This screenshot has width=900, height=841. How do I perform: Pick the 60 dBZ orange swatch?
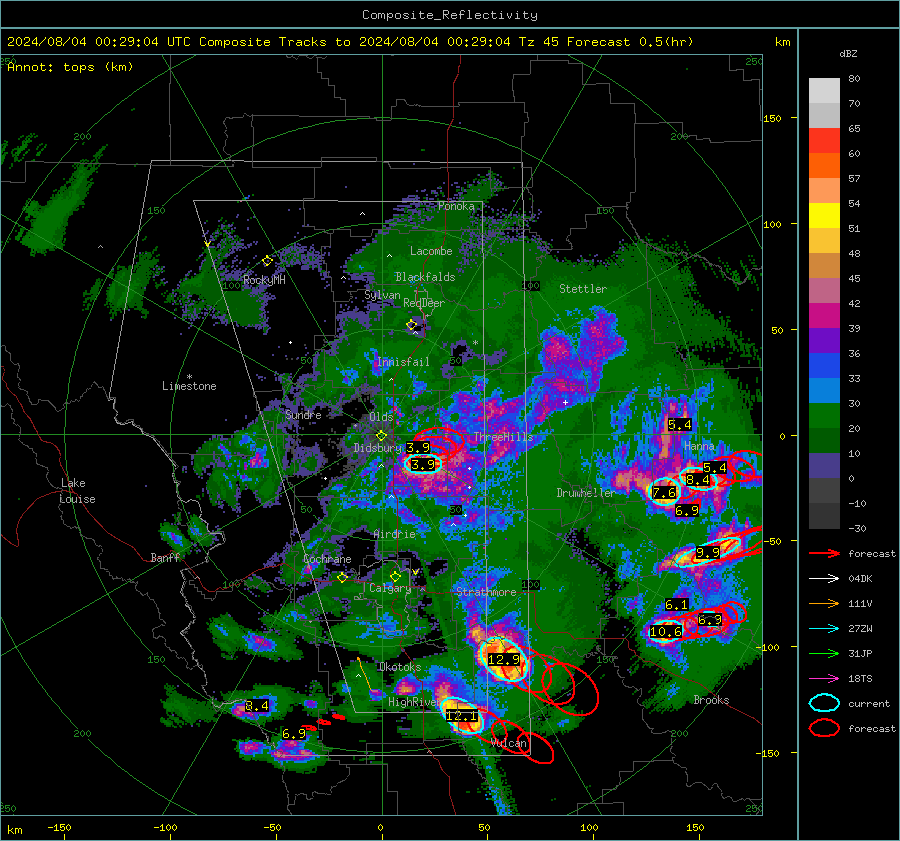pyautogui.click(x=824, y=165)
